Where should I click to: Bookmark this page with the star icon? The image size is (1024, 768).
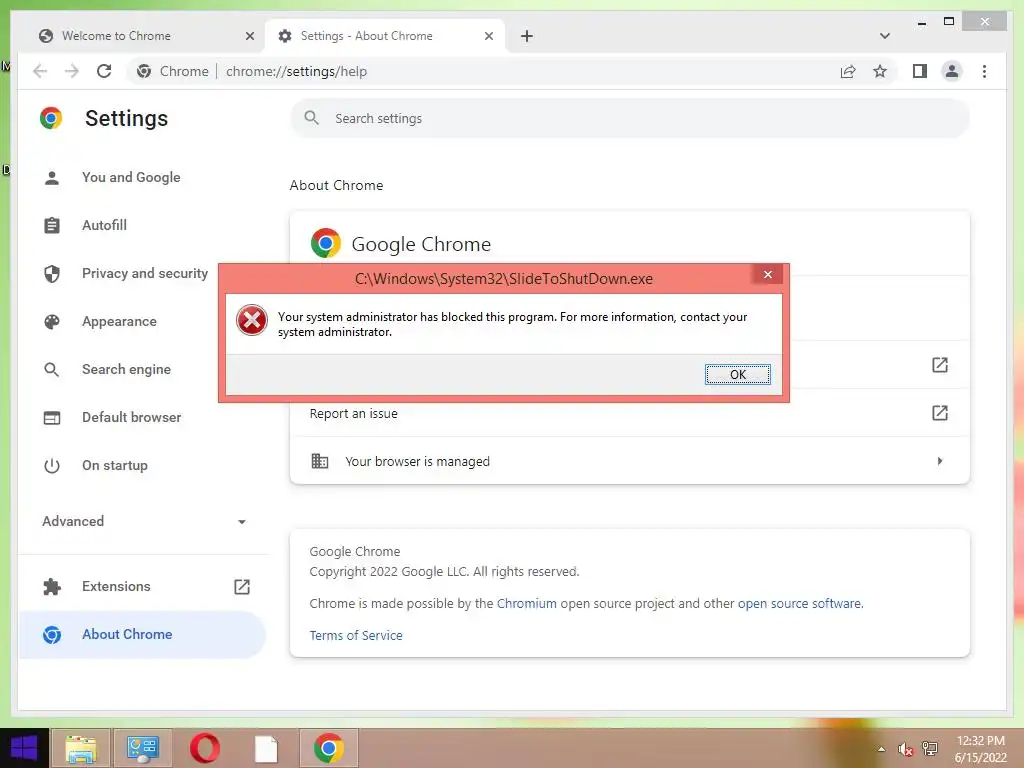[x=880, y=71]
